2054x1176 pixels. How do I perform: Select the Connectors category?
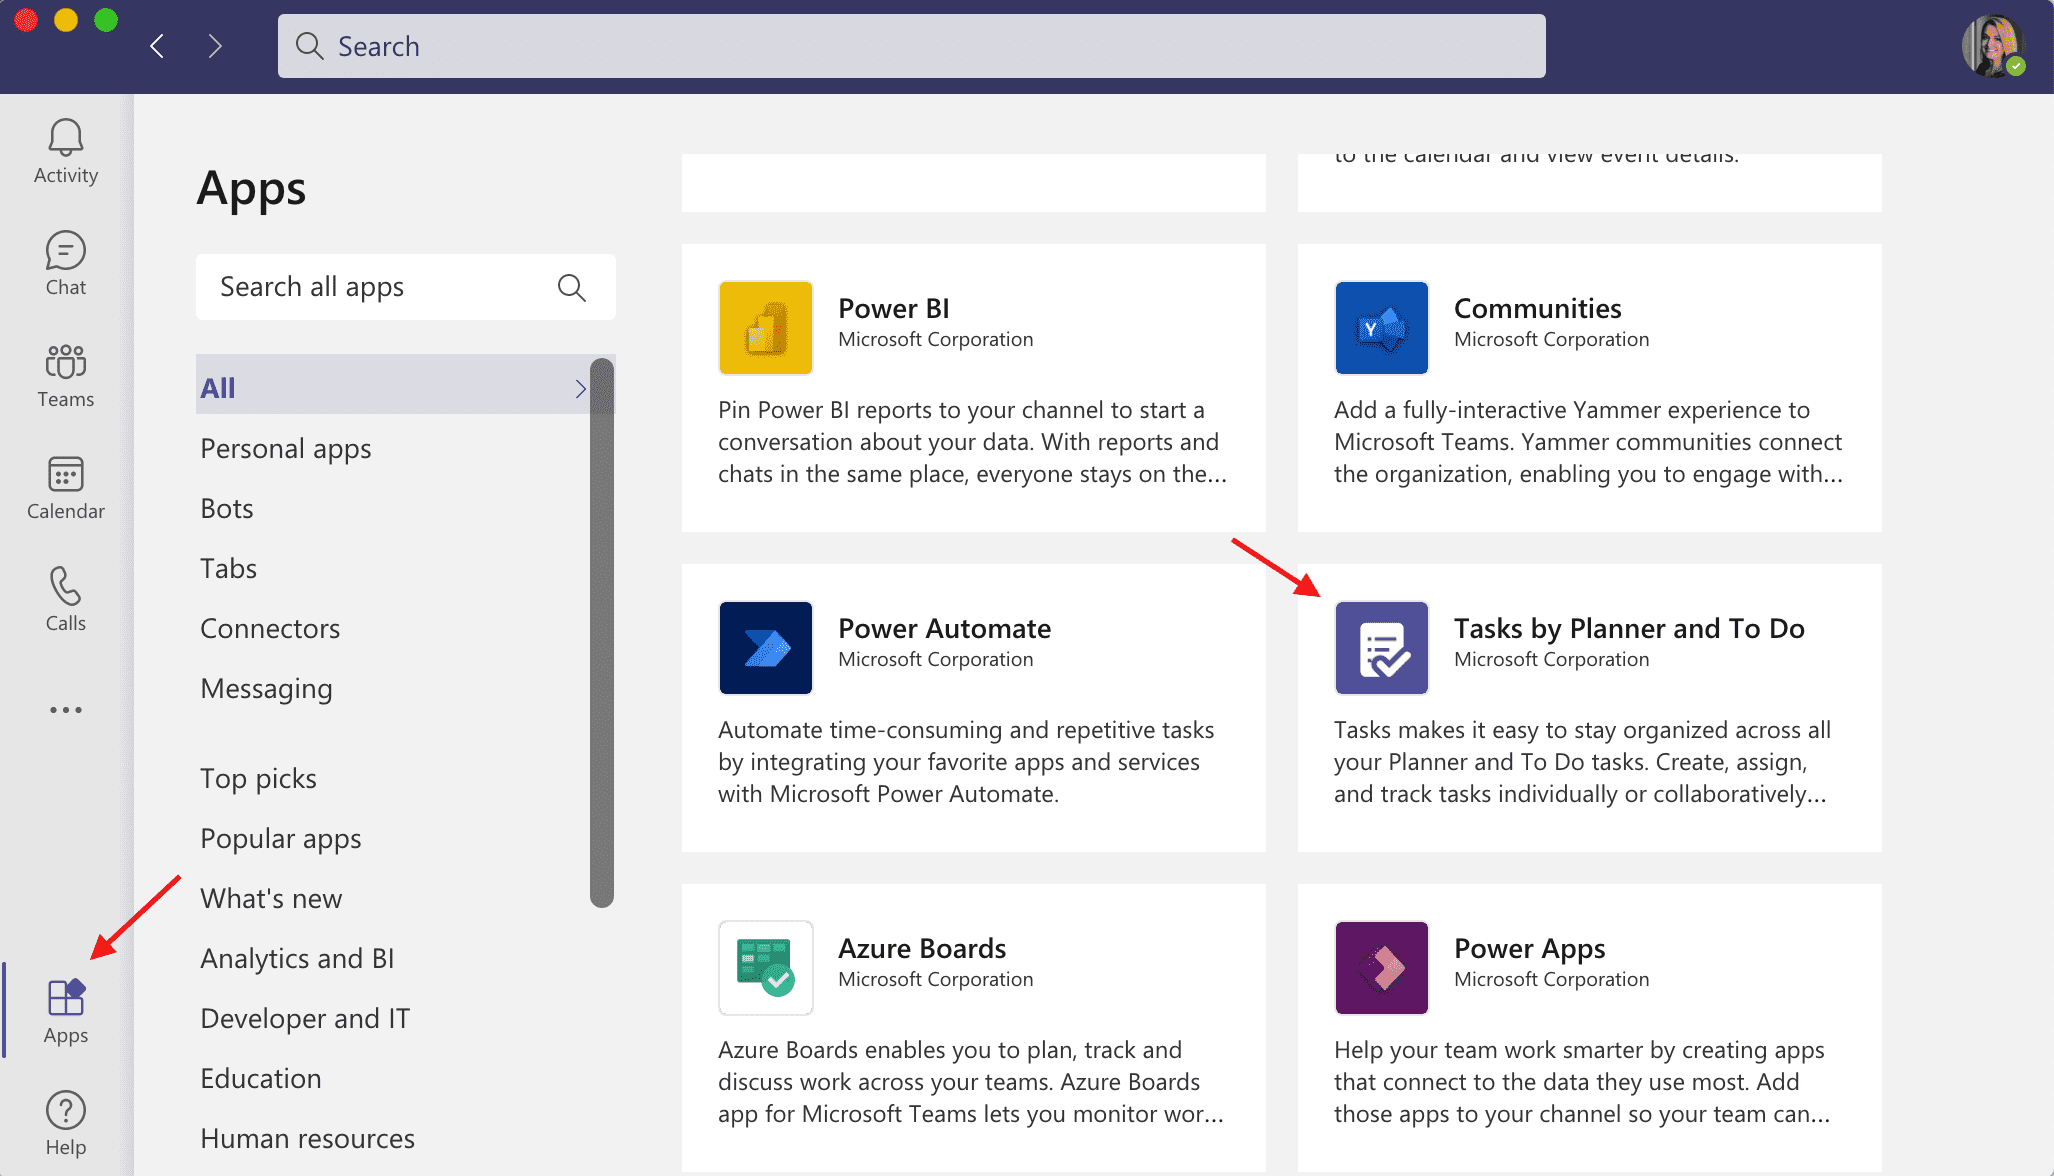click(270, 628)
